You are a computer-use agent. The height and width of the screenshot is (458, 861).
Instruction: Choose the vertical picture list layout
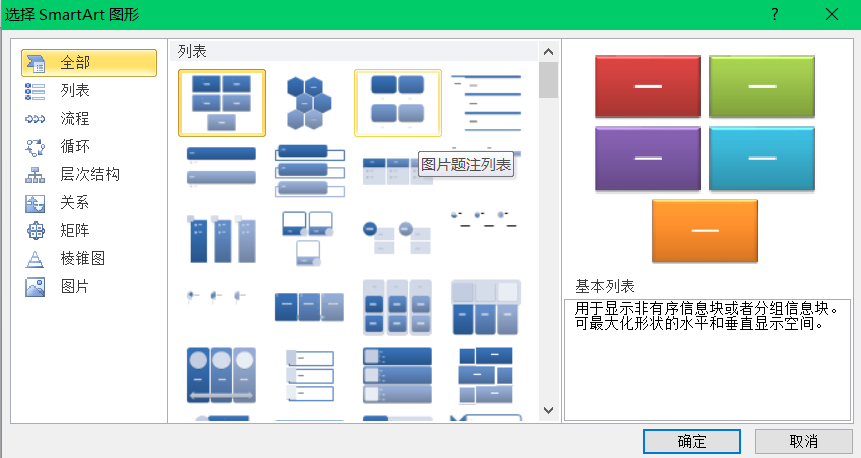point(398,375)
